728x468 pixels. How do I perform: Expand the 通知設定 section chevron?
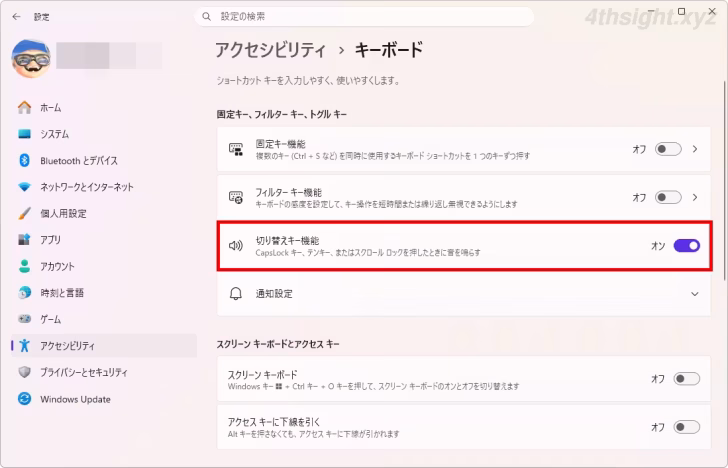(695, 294)
